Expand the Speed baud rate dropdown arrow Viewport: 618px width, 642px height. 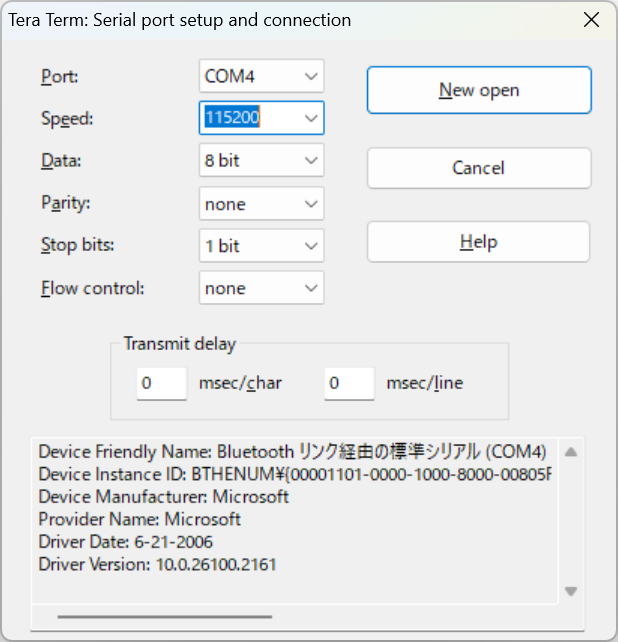click(x=311, y=118)
